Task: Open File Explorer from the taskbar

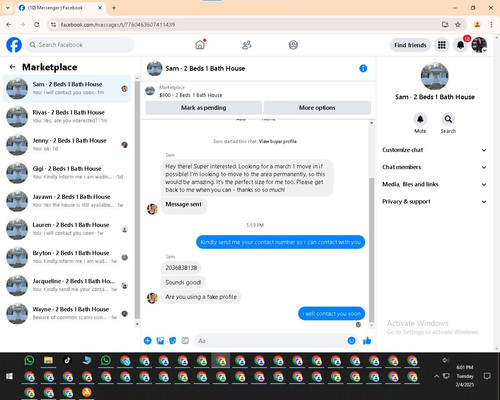Action: point(48,360)
